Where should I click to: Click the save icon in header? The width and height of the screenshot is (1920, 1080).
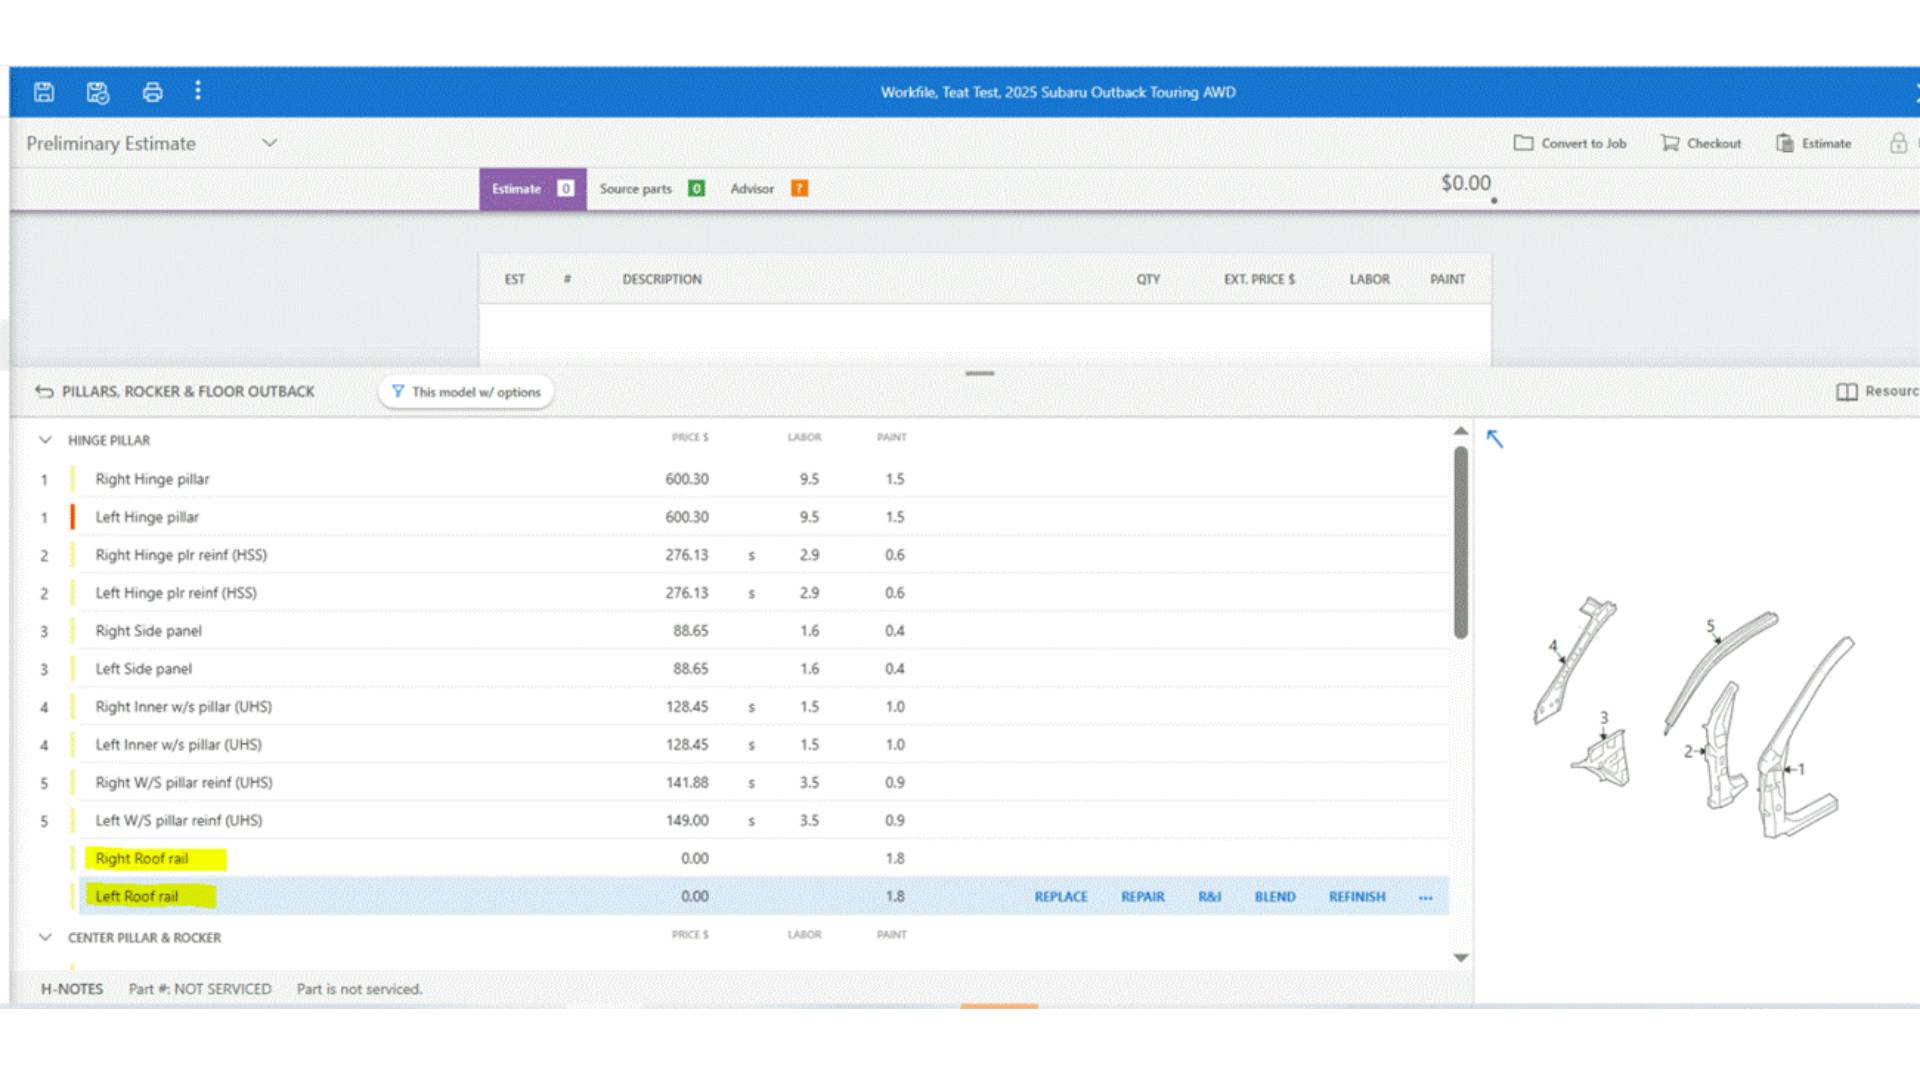[x=44, y=92]
